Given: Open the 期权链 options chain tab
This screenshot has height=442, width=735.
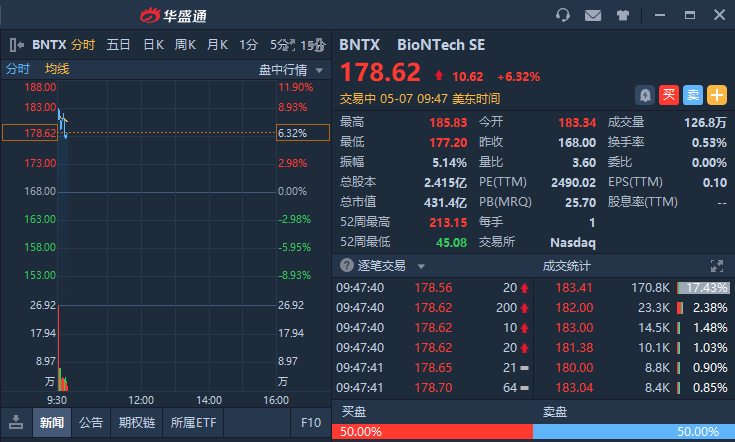Looking at the screenshot, I should 136,422.
